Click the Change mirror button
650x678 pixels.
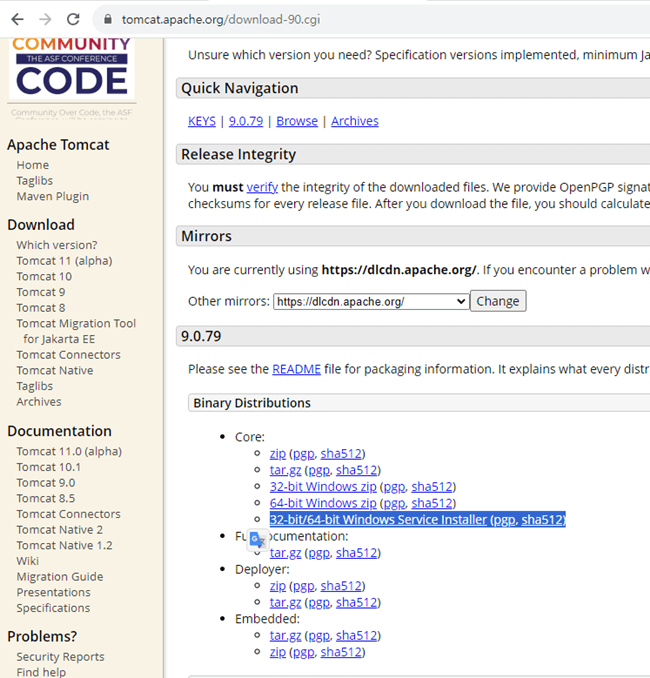(x=498, y=301)
